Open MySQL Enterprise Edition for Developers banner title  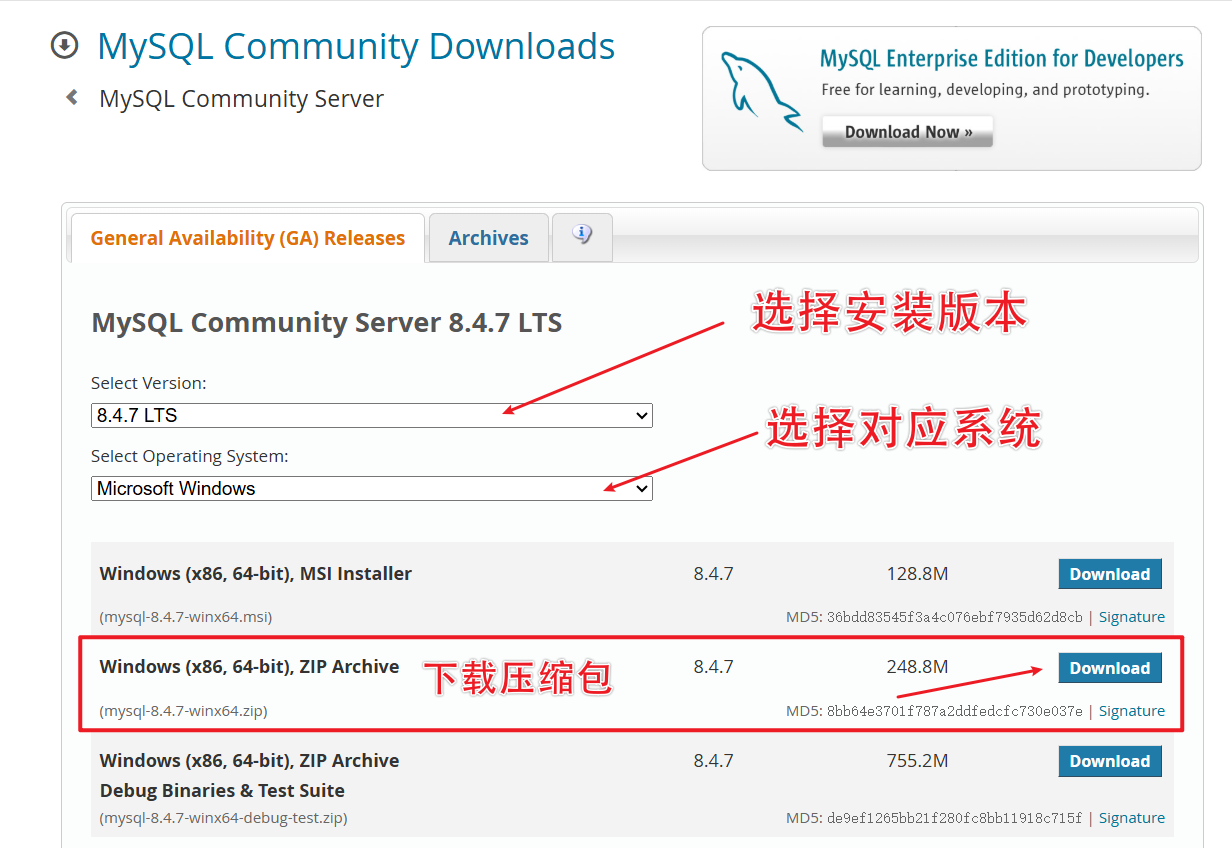(x=1001, y=59)
